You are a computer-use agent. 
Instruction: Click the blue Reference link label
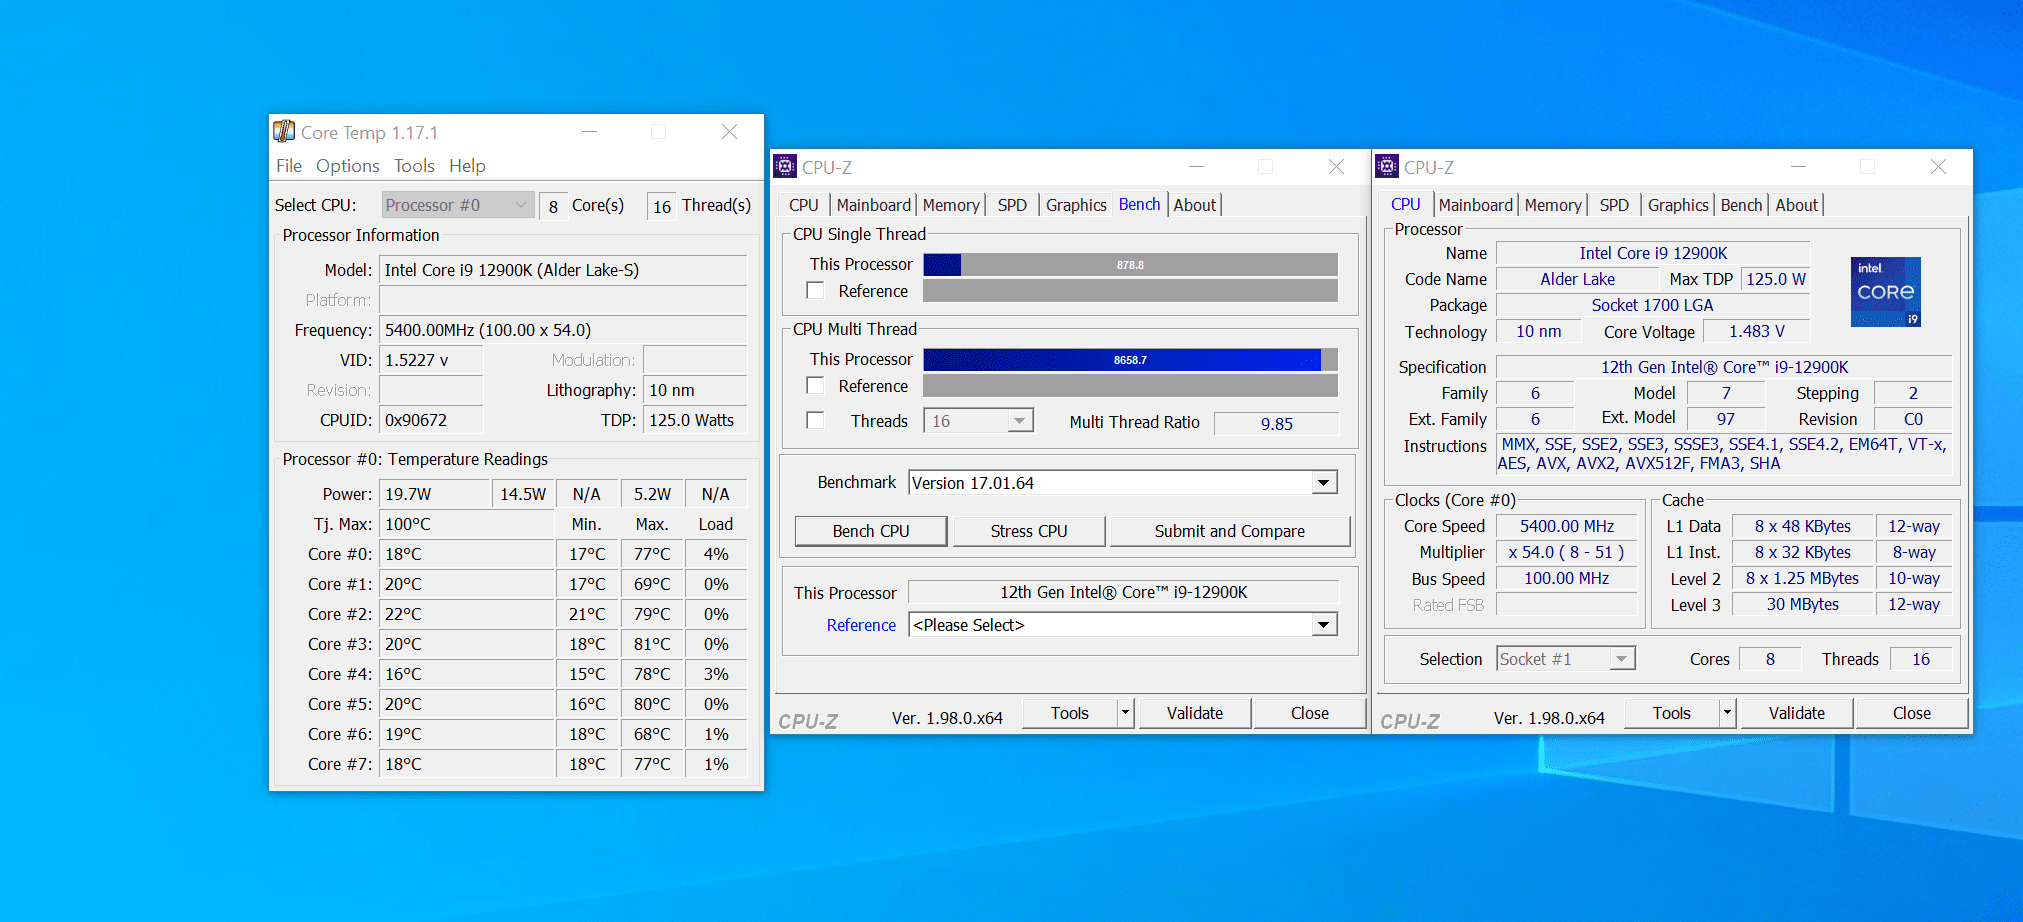tap(861, 625)
